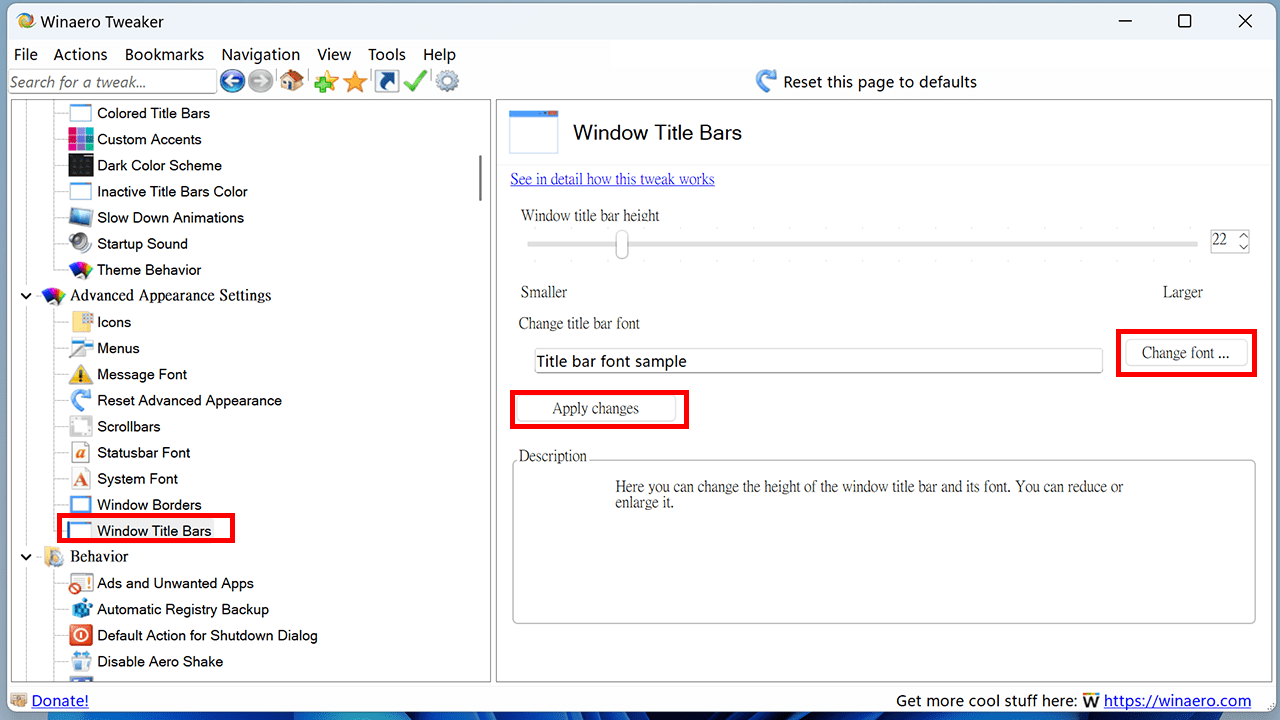Collapse the Advanced Appearance Settings group

(x=26, y=296)
